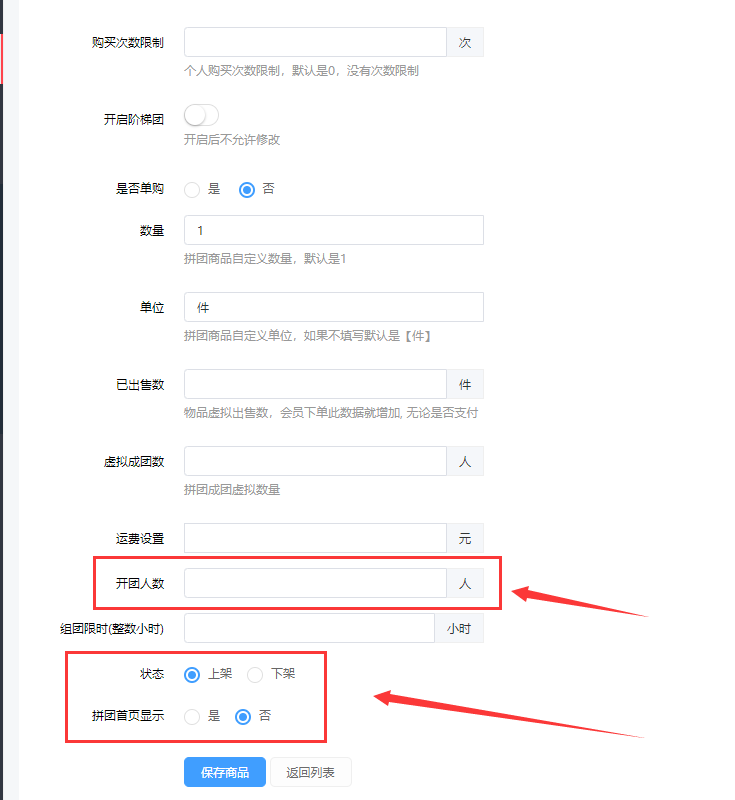This screenshot has width=735, height=800.
Task: Click the 保存商品 button
Action: 225,772
